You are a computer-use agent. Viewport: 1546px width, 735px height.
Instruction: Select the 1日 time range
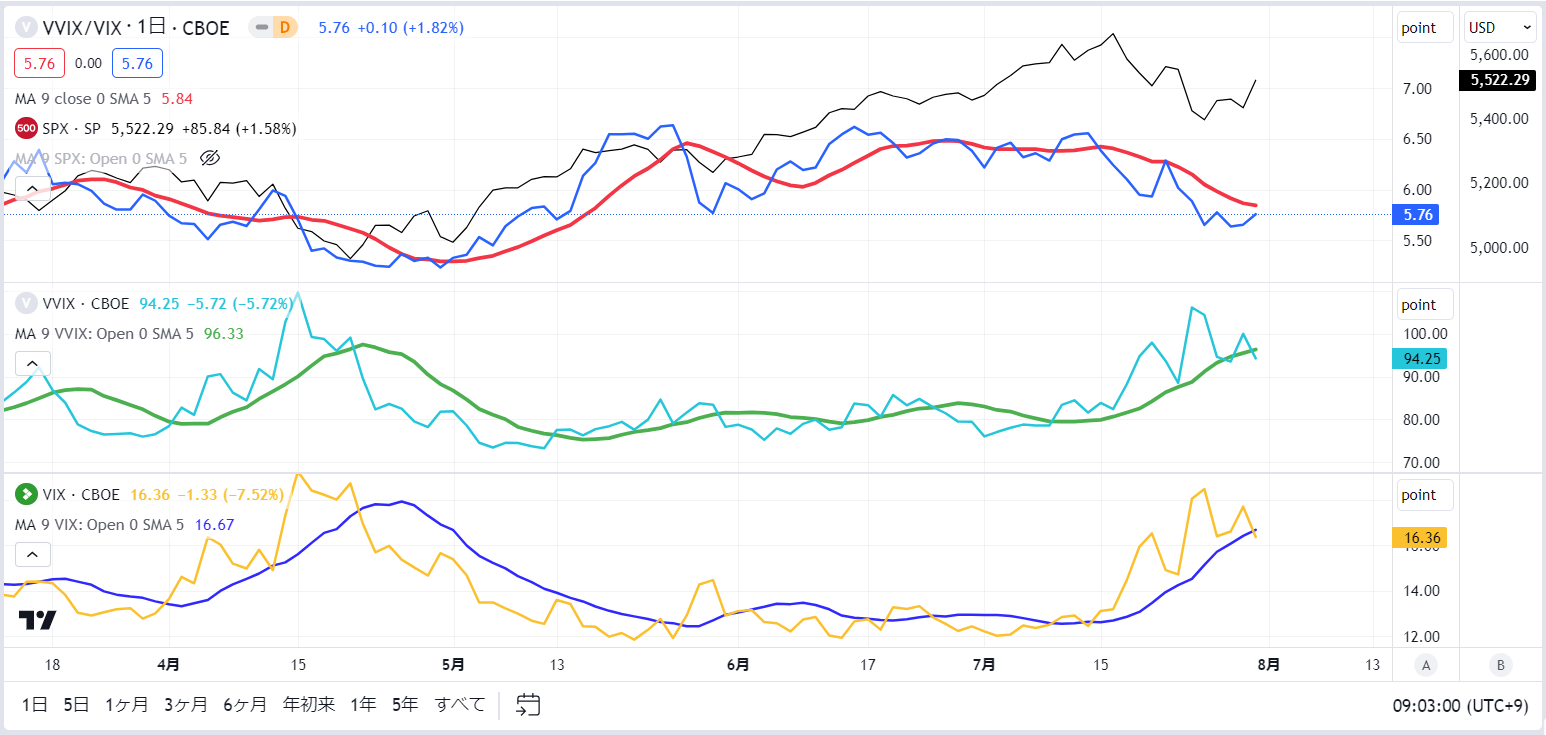pyautogui.click(x=35, y=705)
